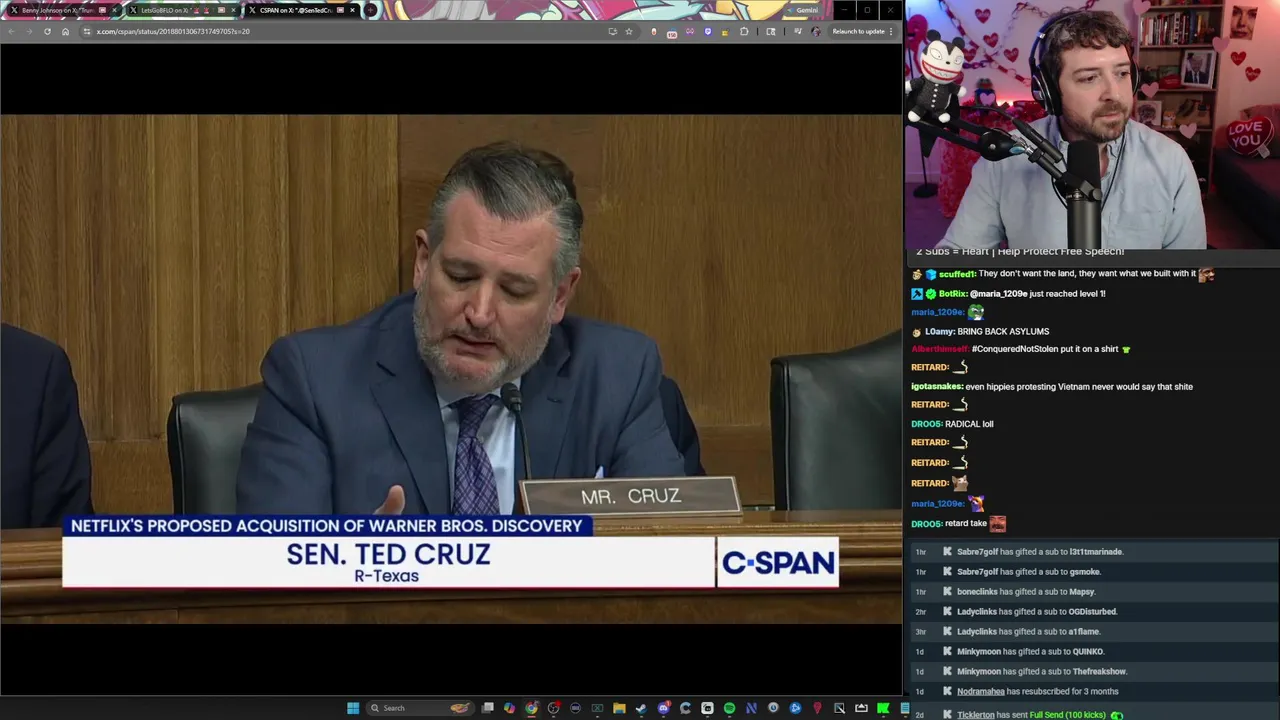1280x720 pixels.
Task: Open the browser extensions puzzle icon
Action: click(x=744, y=31)
